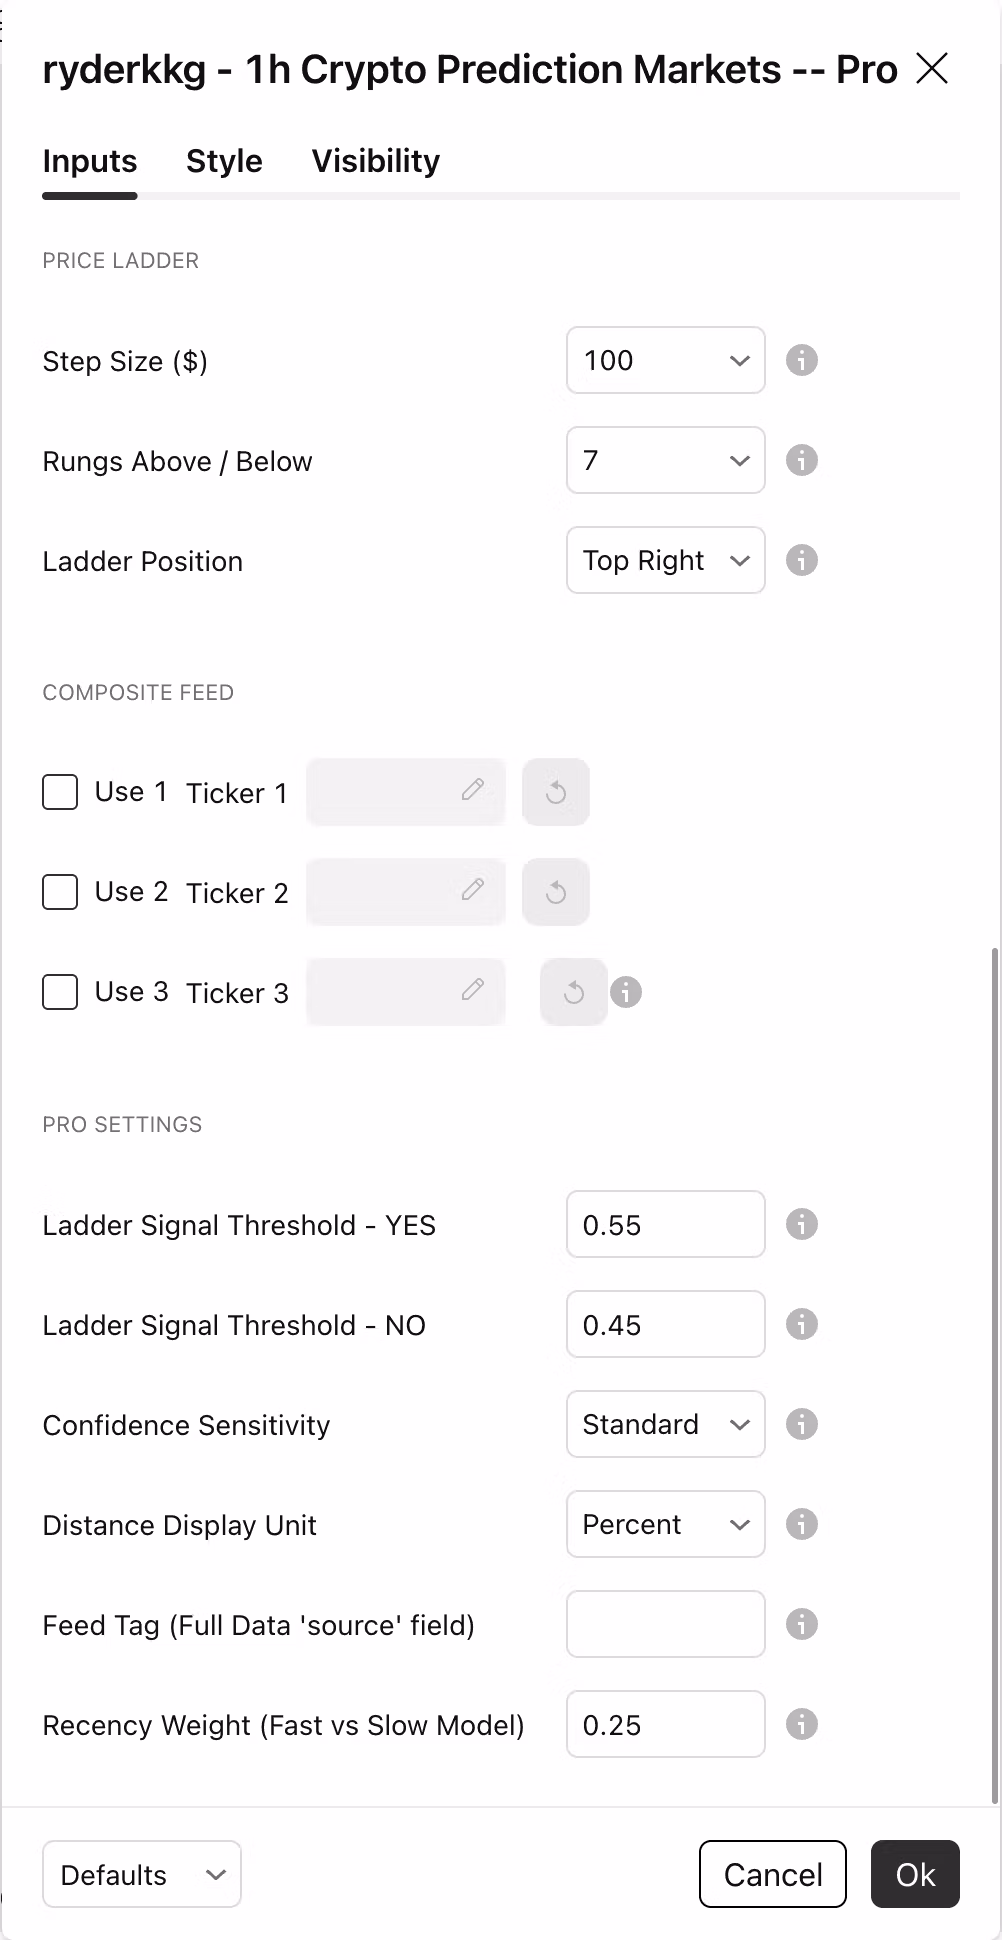Enable the Use 1 checkbox
This screenshot has width=1002, height=1940.
[60, 792]
